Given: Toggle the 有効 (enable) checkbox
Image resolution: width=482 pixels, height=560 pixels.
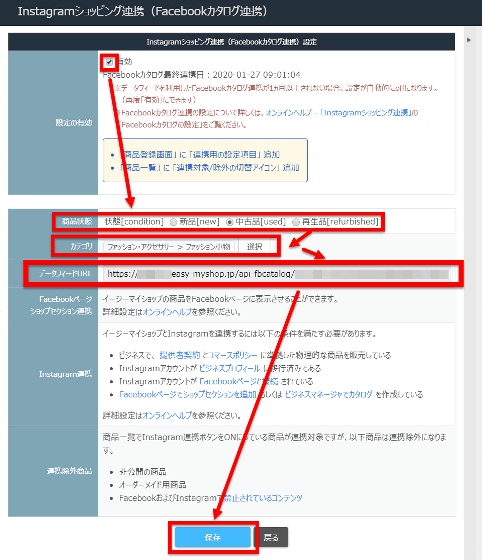Looking at the screenshot, I should pos(109,62).
